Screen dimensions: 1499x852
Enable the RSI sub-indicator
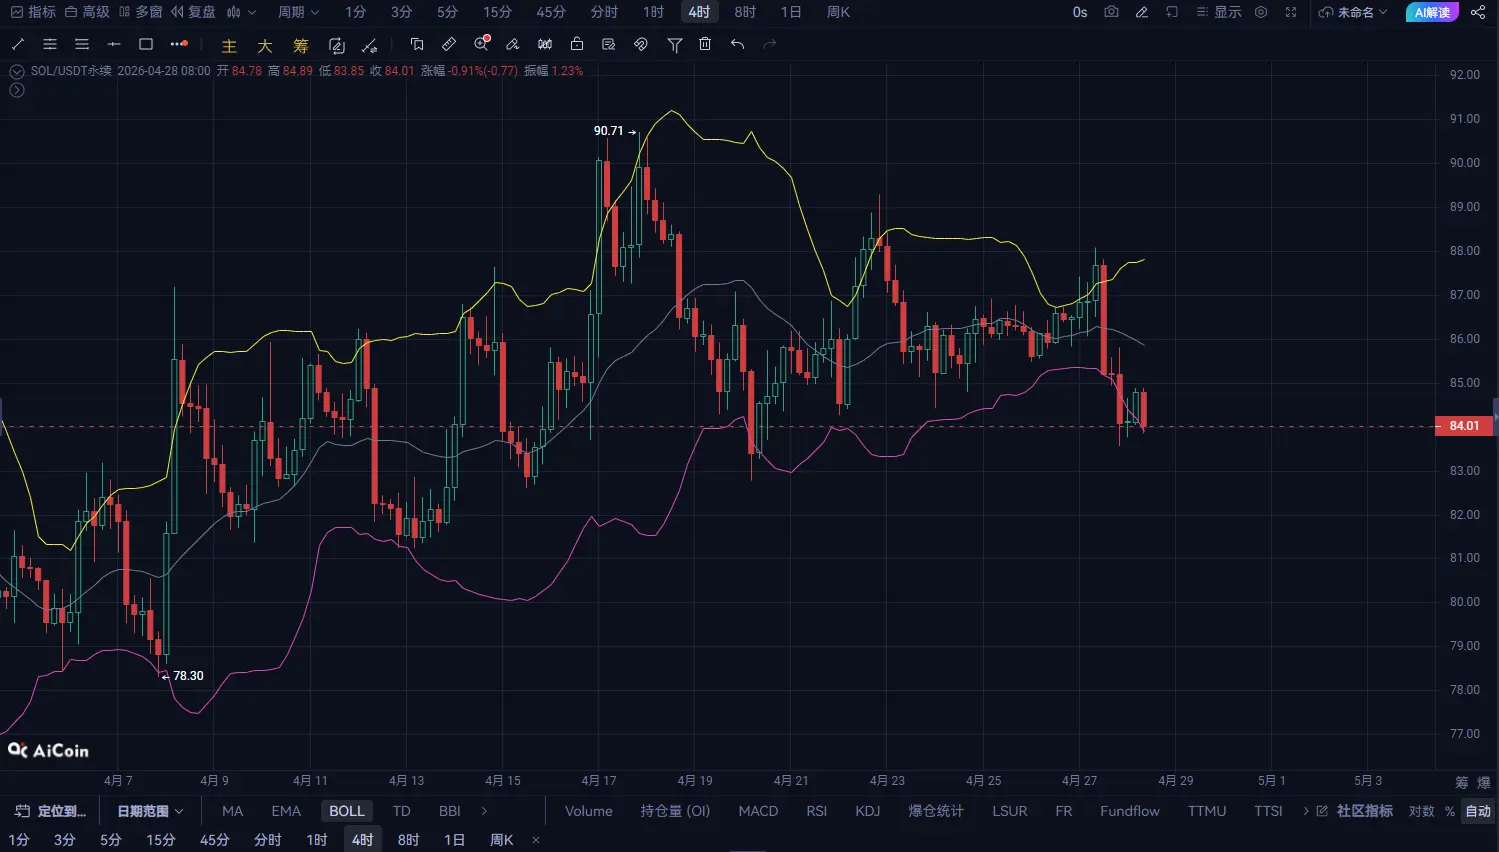click(816, 811)
